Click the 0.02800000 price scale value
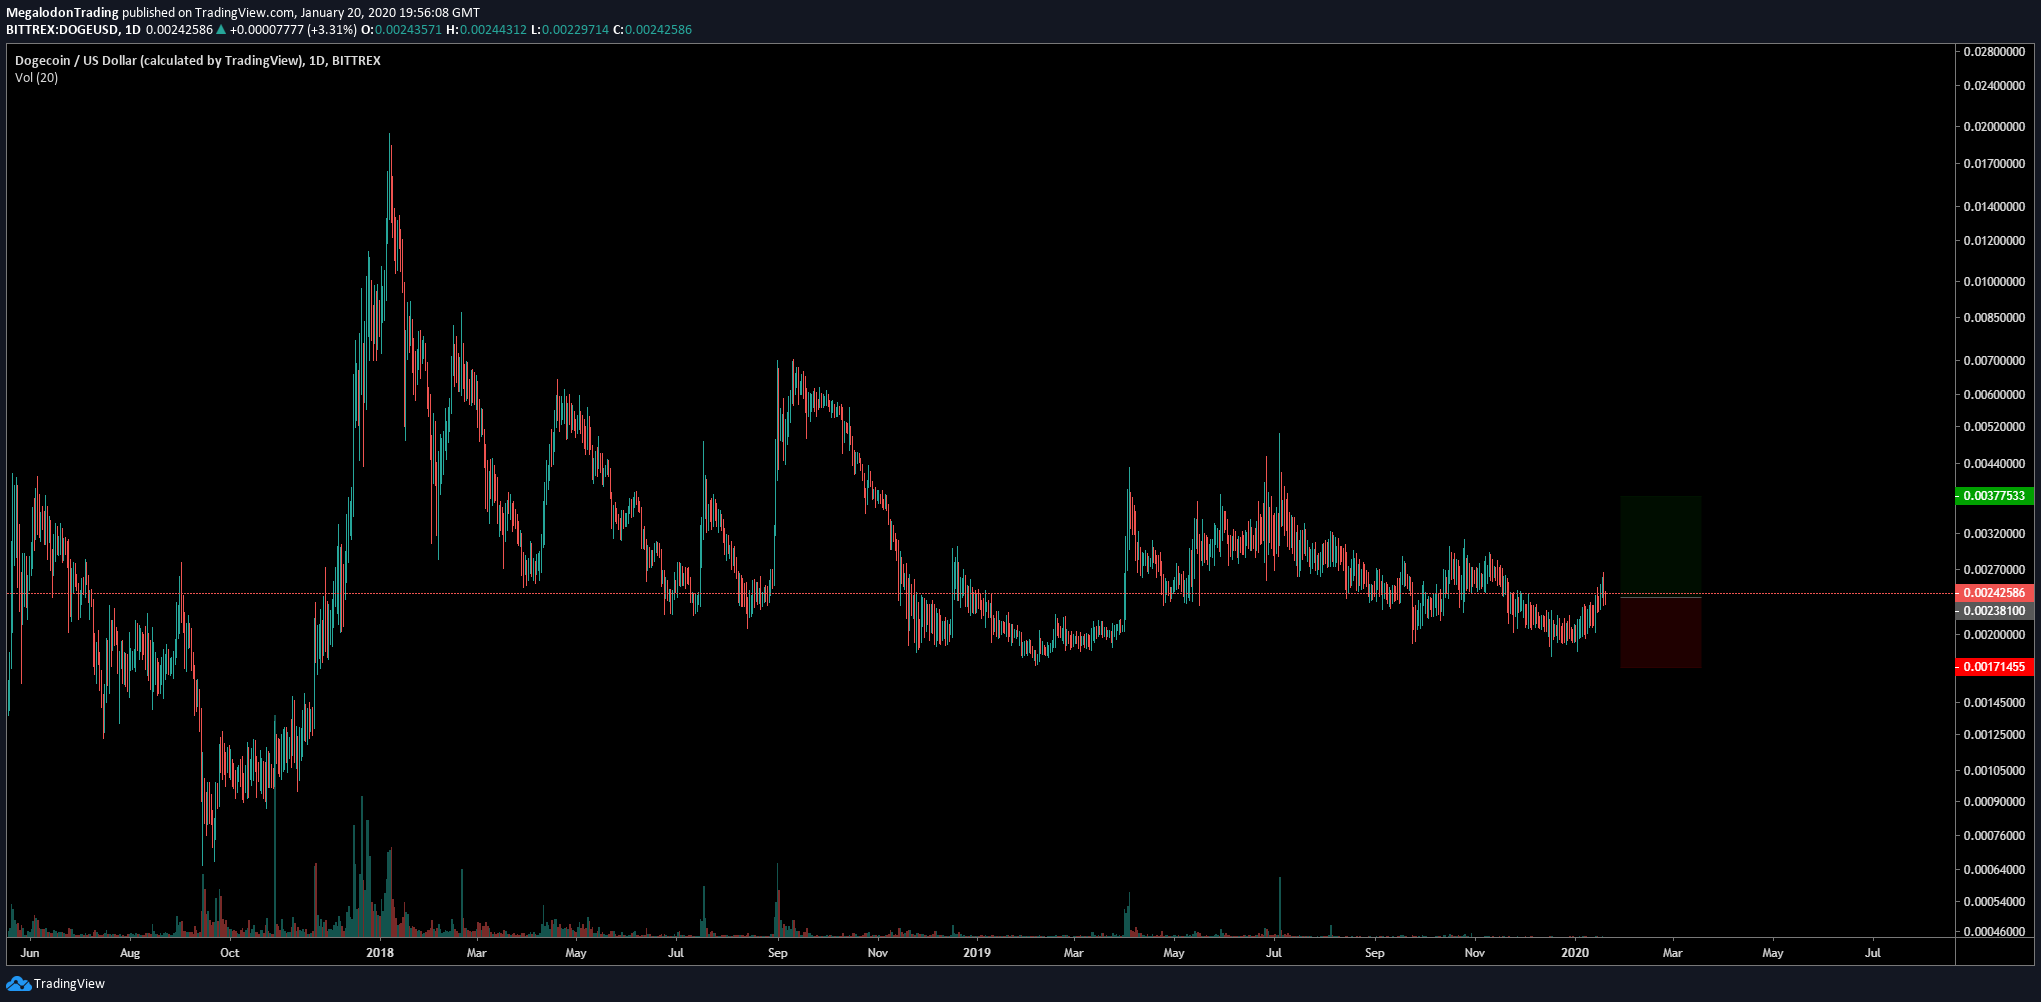The image size is (2041, 1002). [x=1994, y=52]
